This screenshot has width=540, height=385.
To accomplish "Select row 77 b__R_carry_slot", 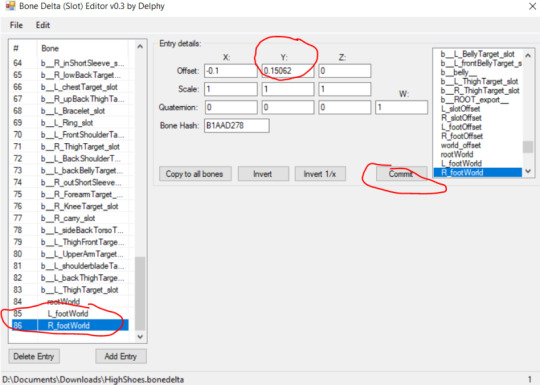I will (x=70, y=218).
